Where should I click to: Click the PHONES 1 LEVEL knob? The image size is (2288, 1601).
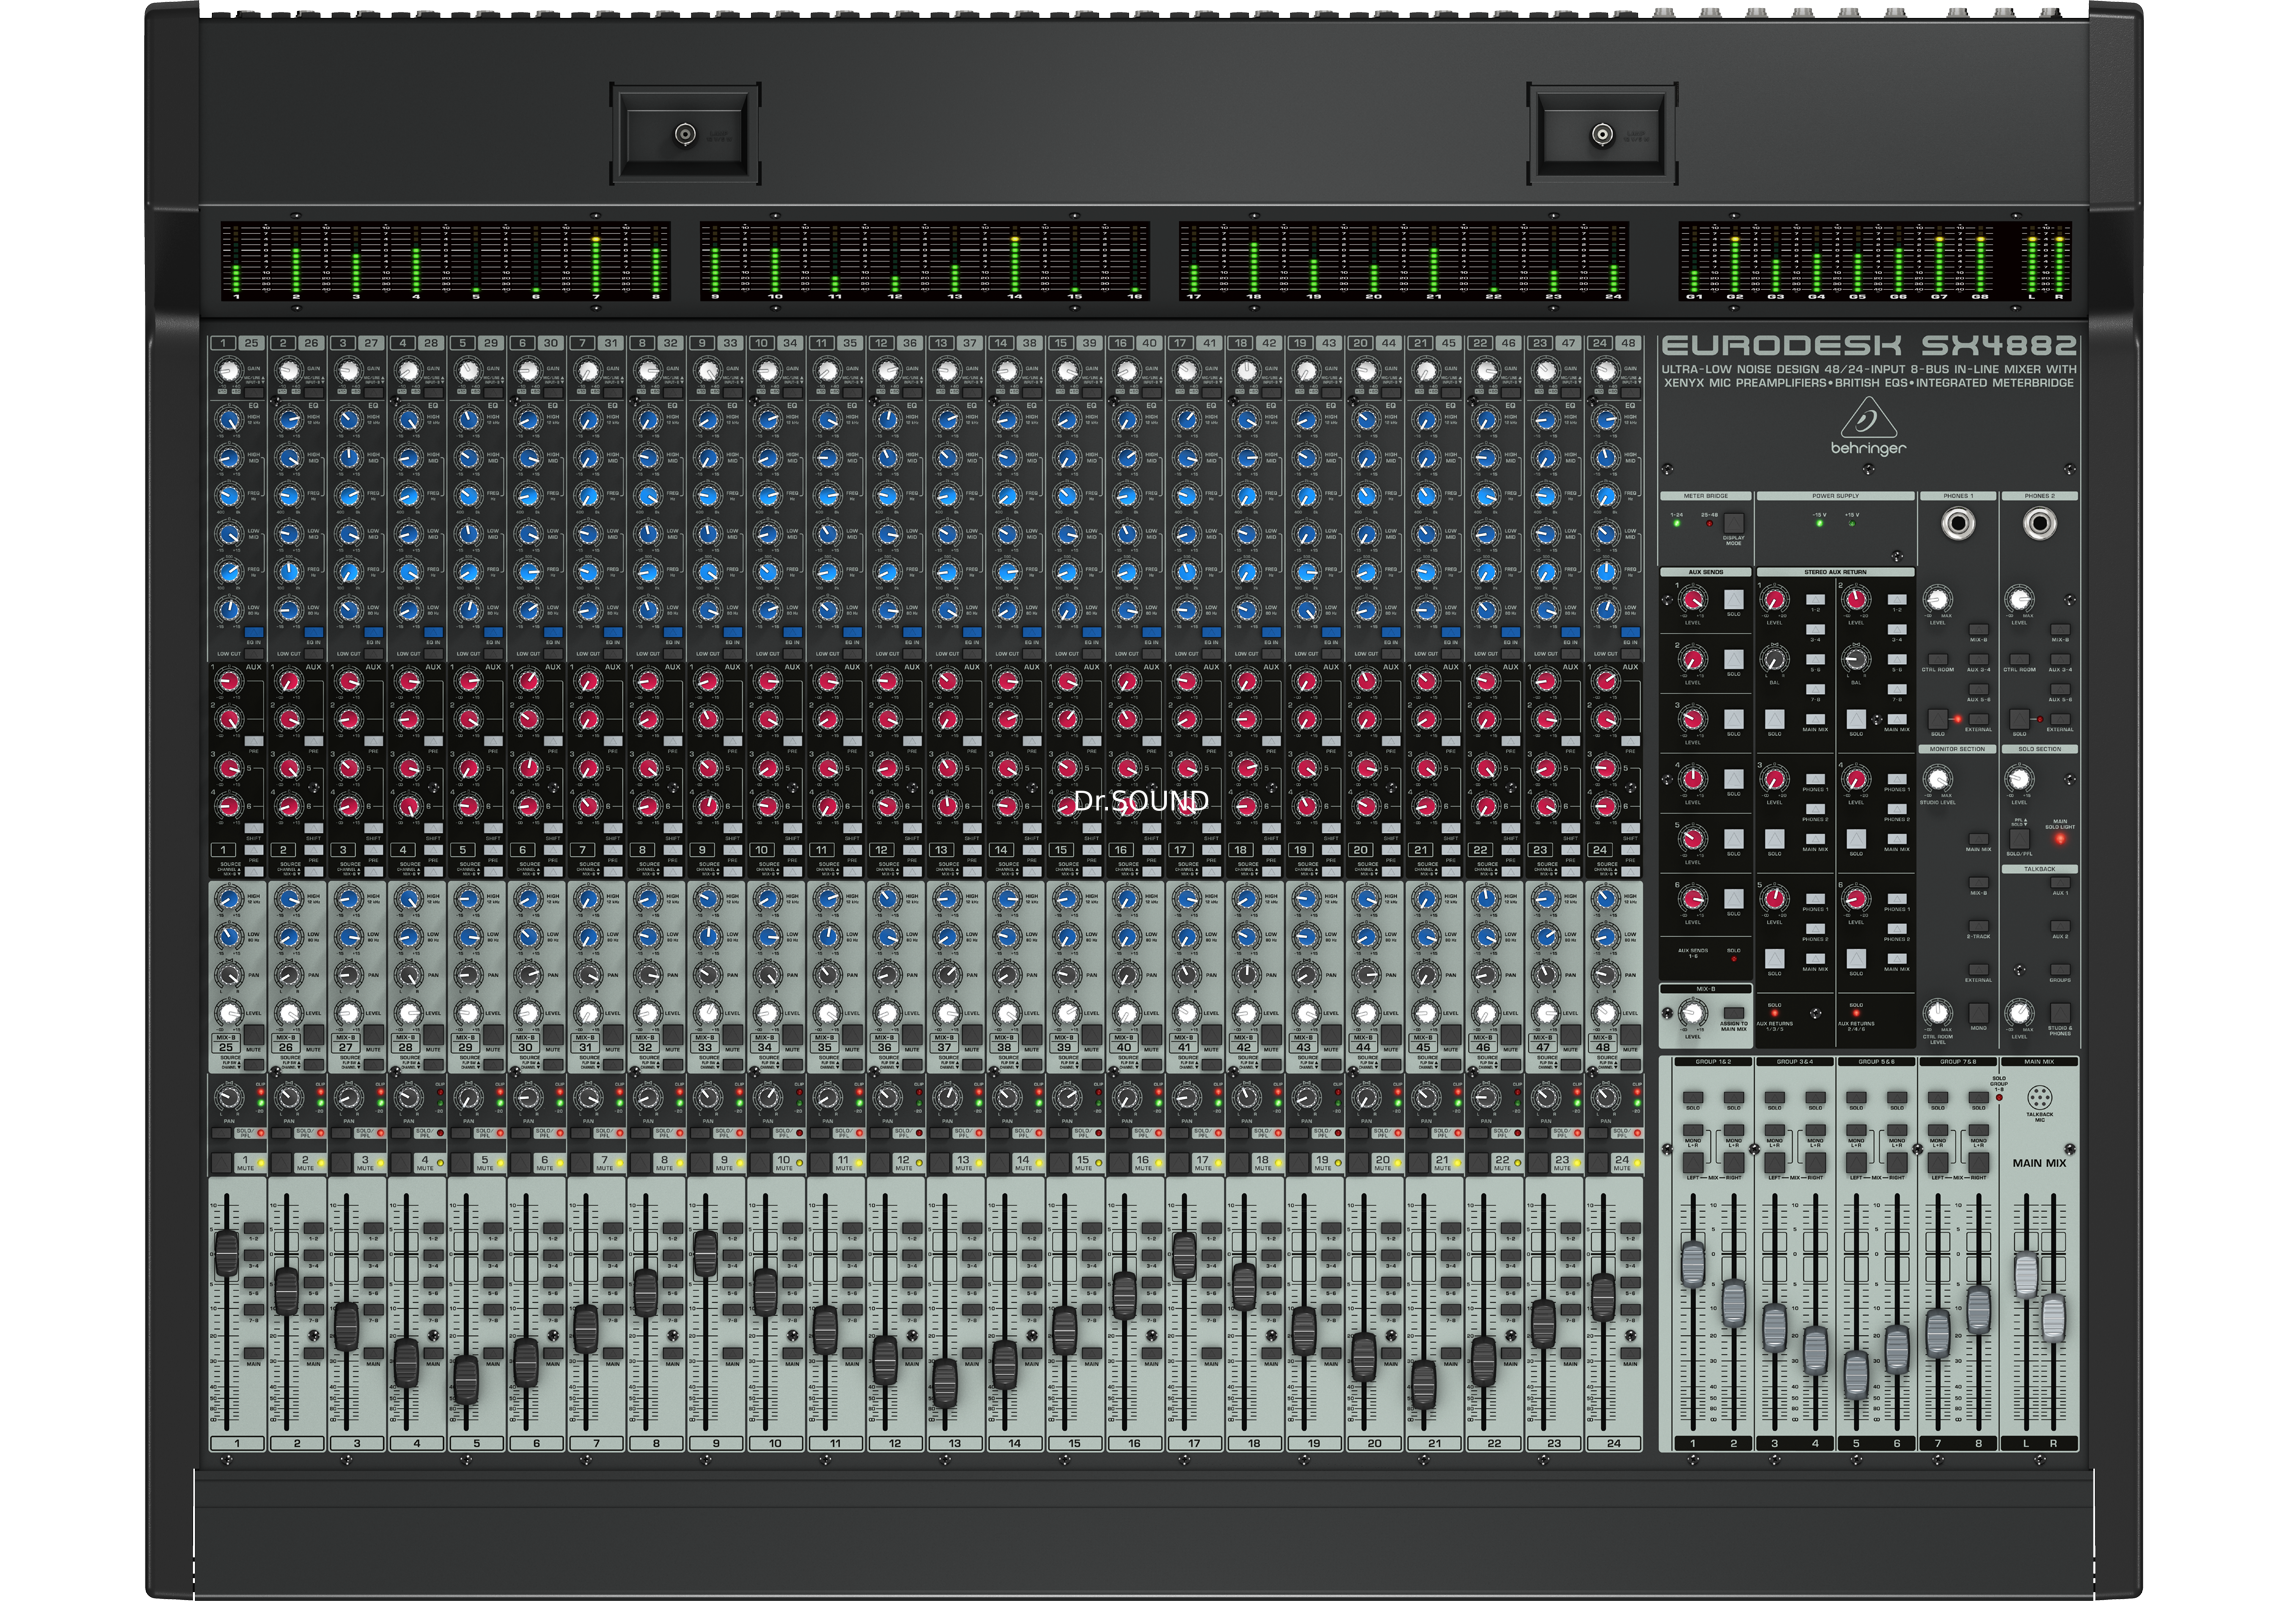(1937, 599)
